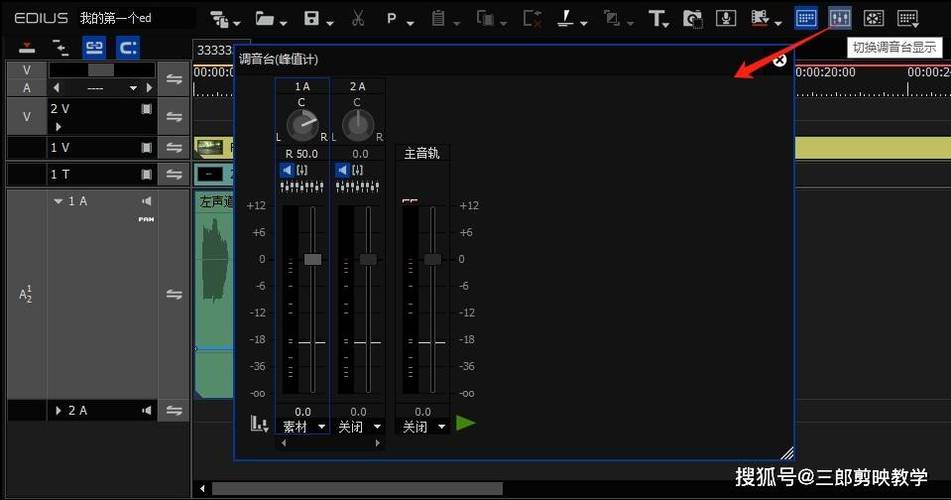The height and width of the screenshot is (500, 951).
Task: Click the 2 A pan knob in mixer
Action: (x=358, y=126)
